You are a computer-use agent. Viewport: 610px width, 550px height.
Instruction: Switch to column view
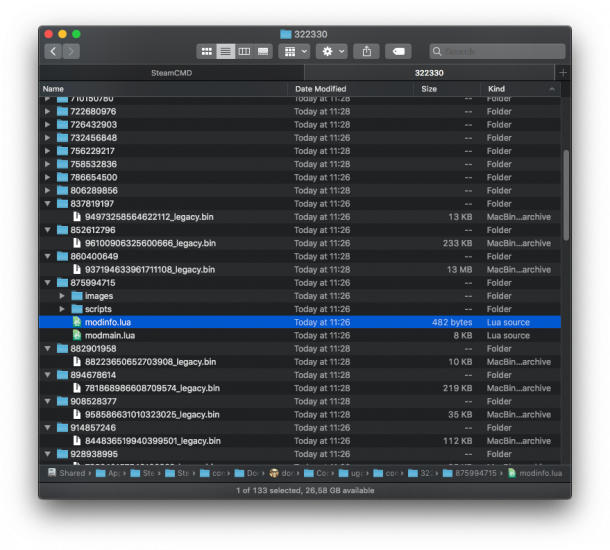[244, 51]
